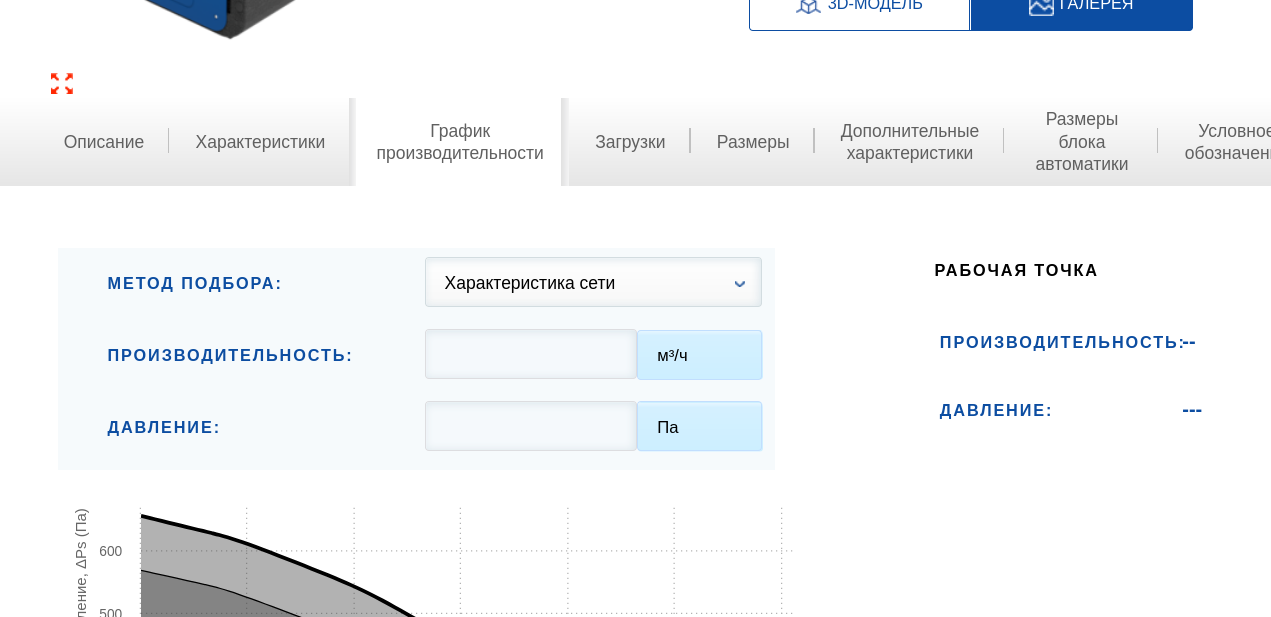Select the м³/ч unit selector

(x=700, y=355)
